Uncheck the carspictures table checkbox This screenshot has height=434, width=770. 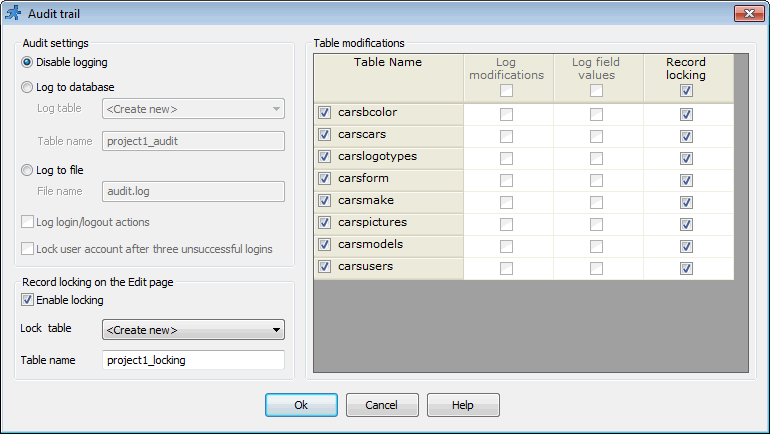coord(324,223)
